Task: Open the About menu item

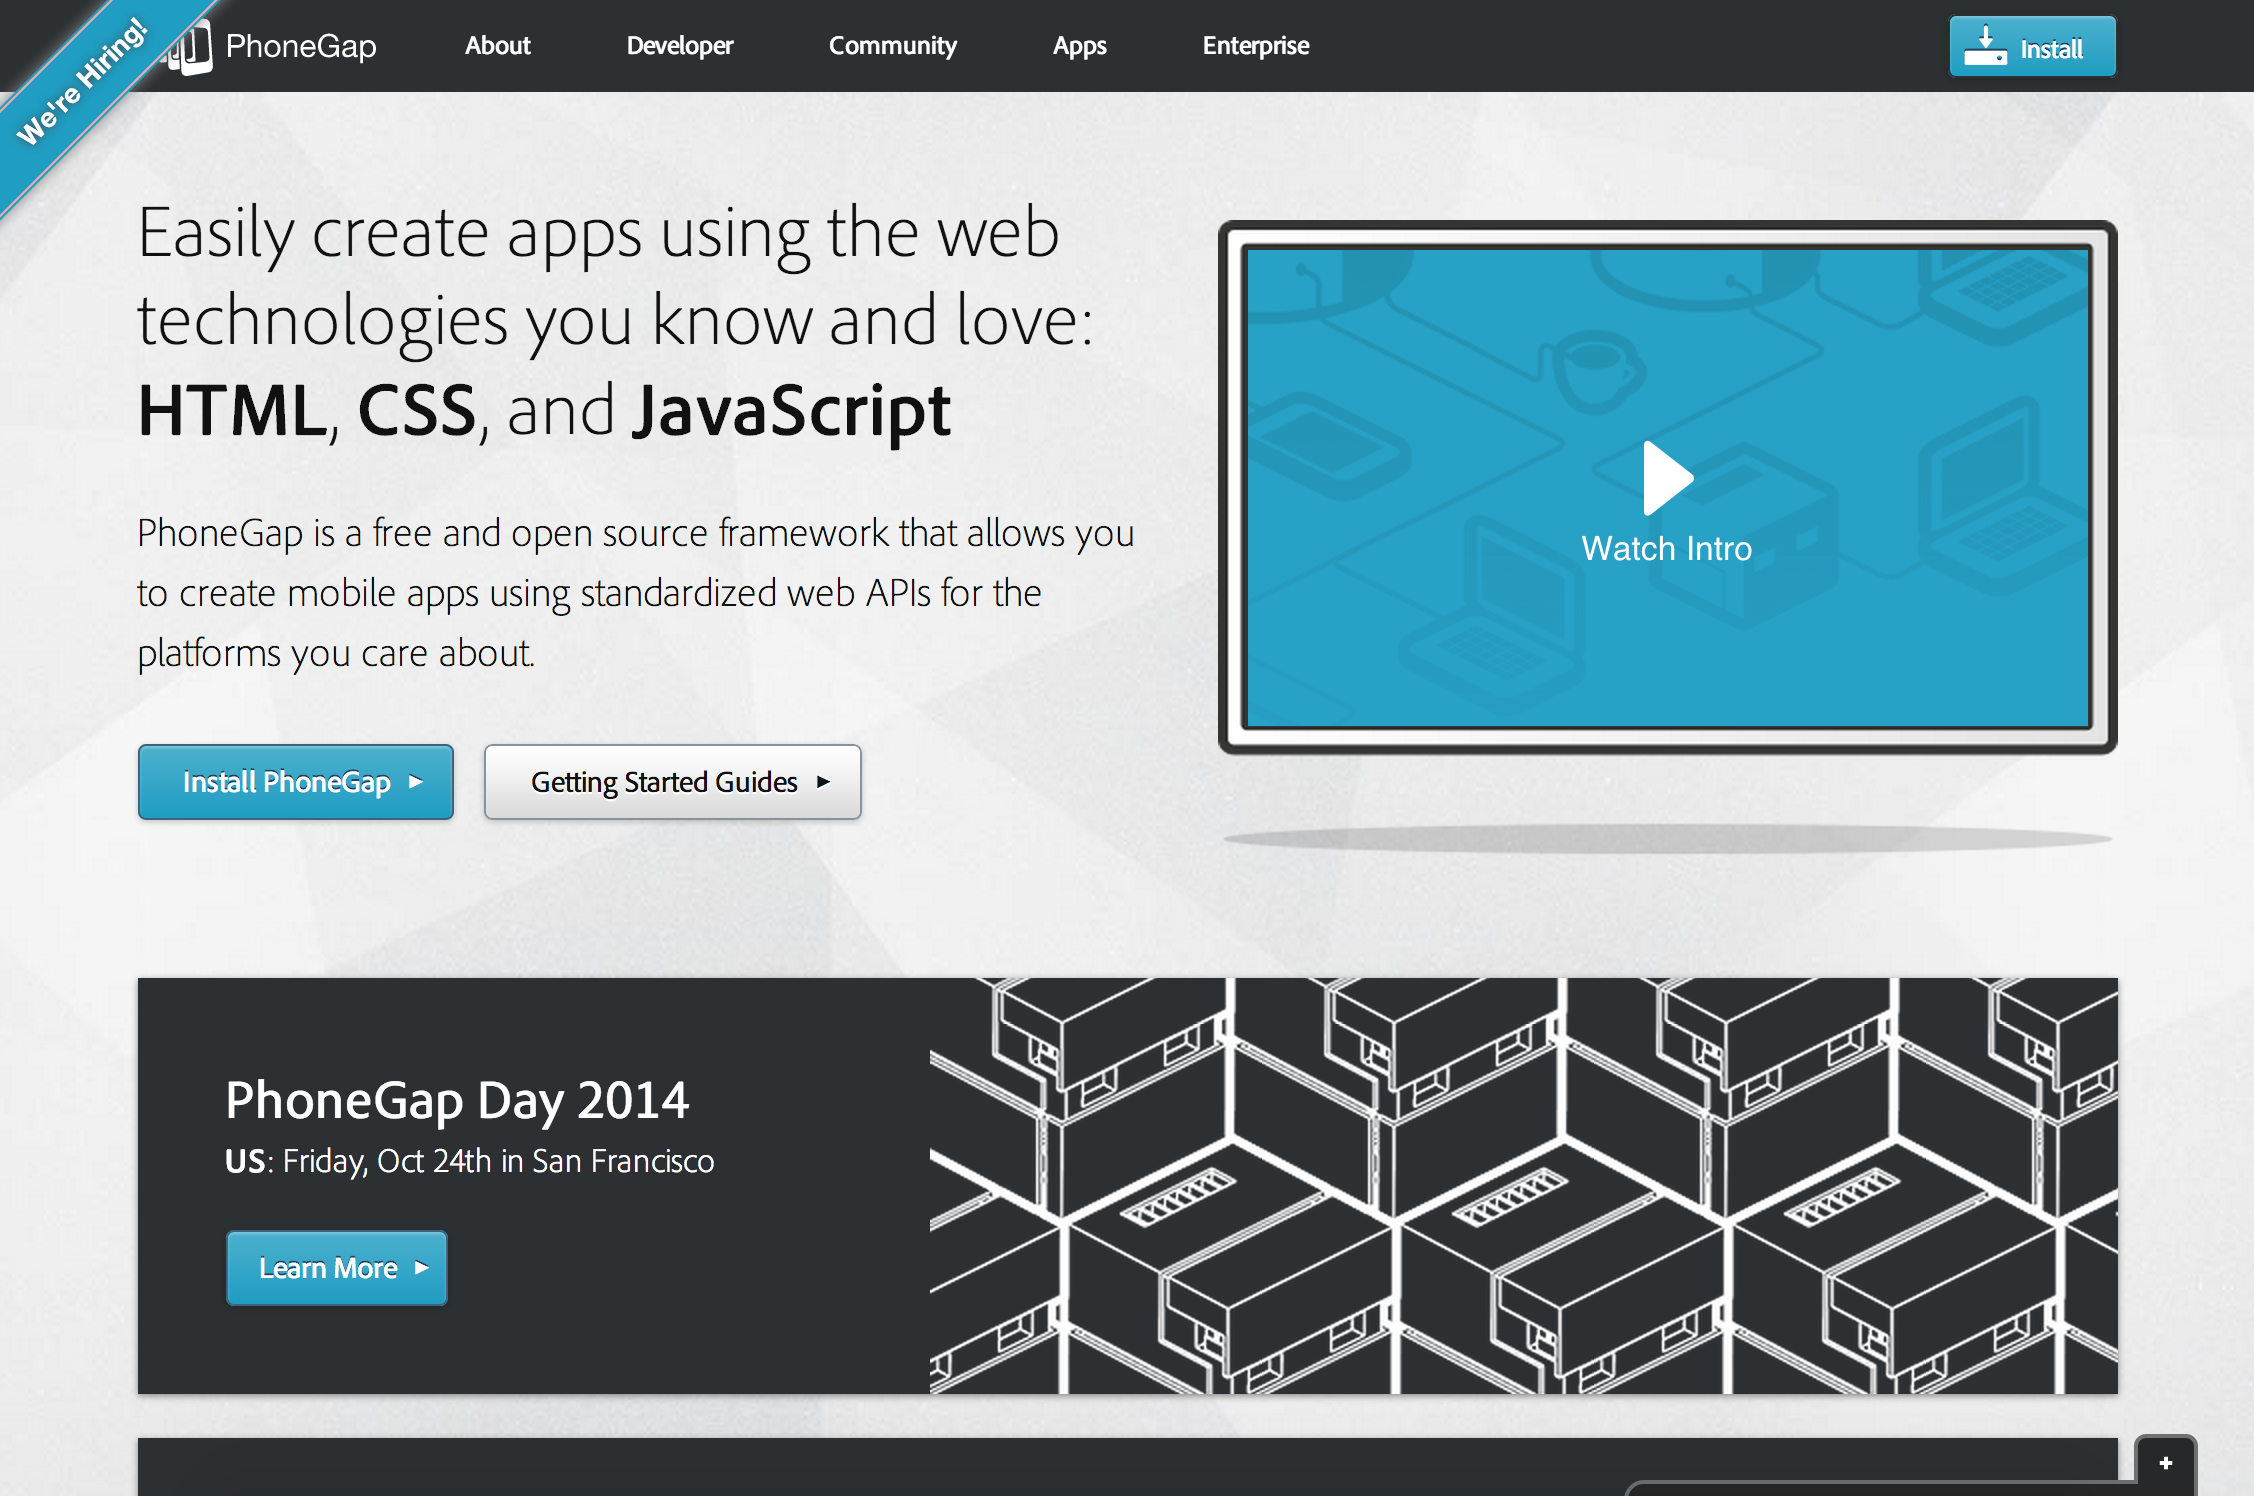Action: (497, 46)
